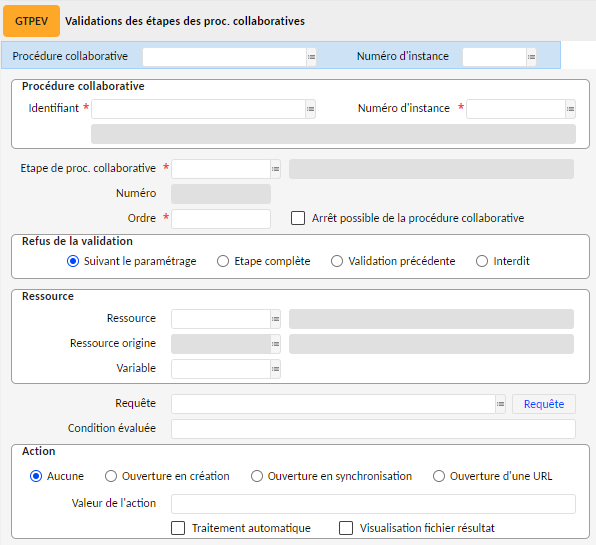Select Etape complète refusal option
Viewport: 596px width, 545px height.
pos(223,261)
